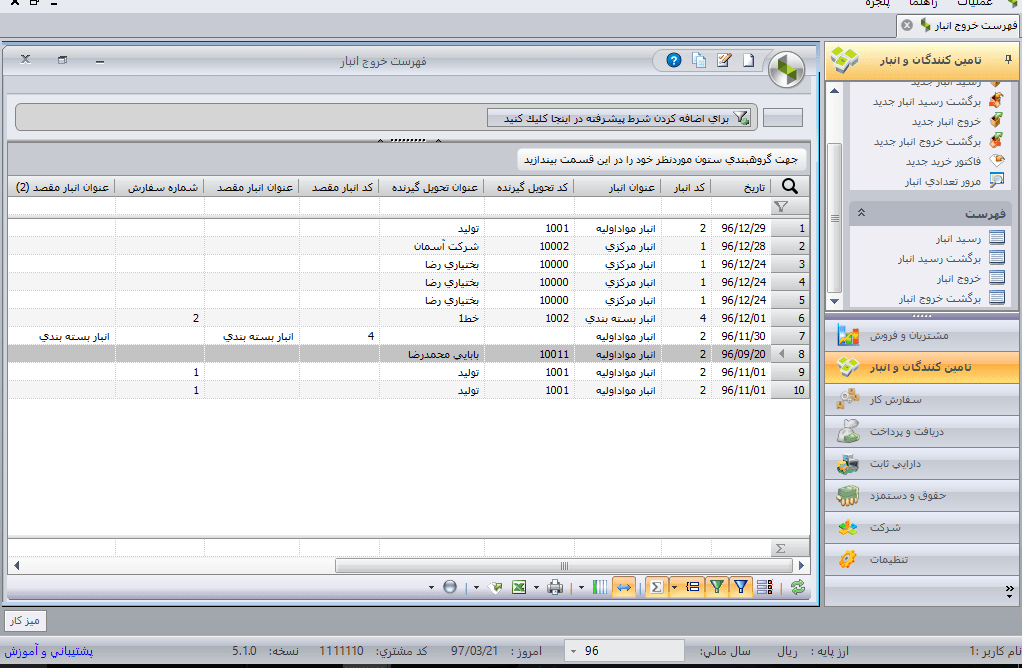The width and height of the screenshot is (1022, 668).
Task: Open dropdown arrow beside the column chooser
Action: point(581,587)
